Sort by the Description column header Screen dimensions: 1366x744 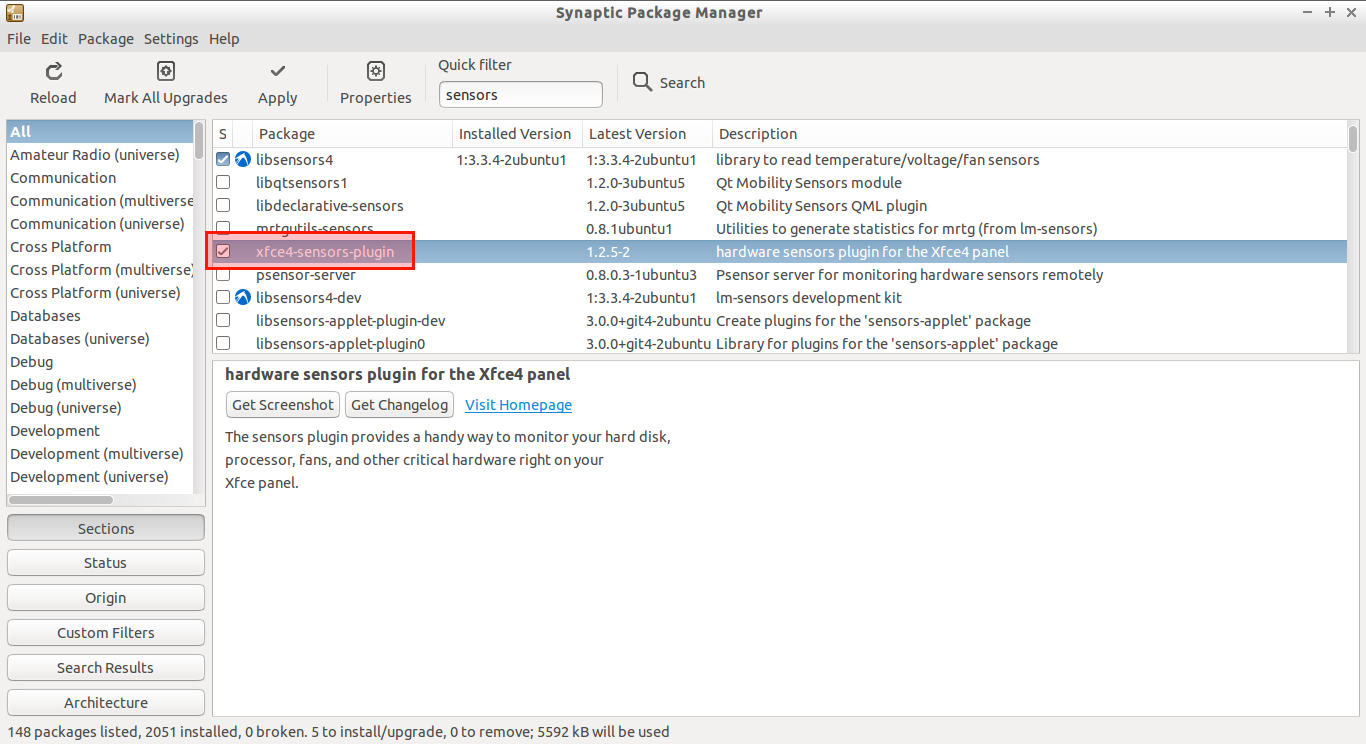click(1030, 134)
